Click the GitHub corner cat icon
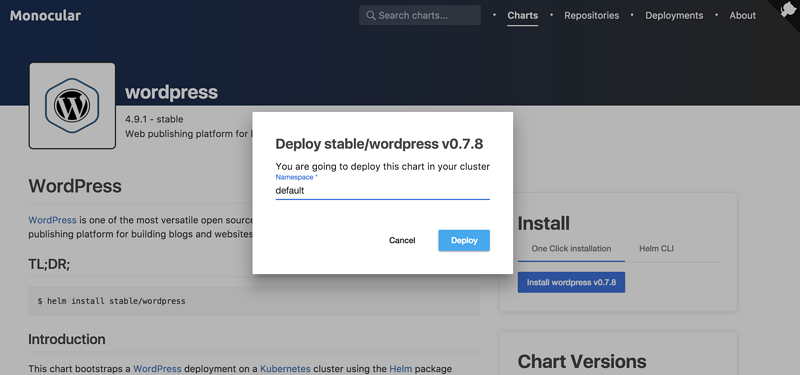Viewport: 800px width, 375px height. coord(789,10)
